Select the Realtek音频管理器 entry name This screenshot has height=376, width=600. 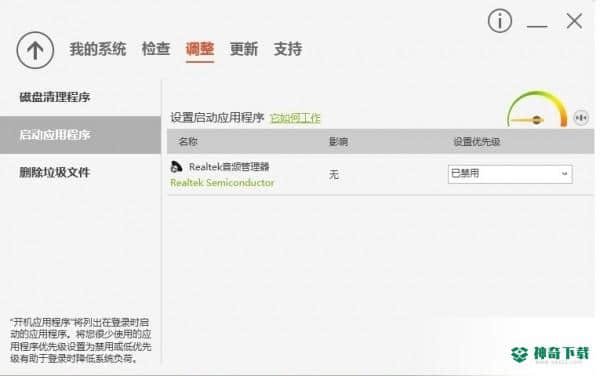(x=229, y=167)
